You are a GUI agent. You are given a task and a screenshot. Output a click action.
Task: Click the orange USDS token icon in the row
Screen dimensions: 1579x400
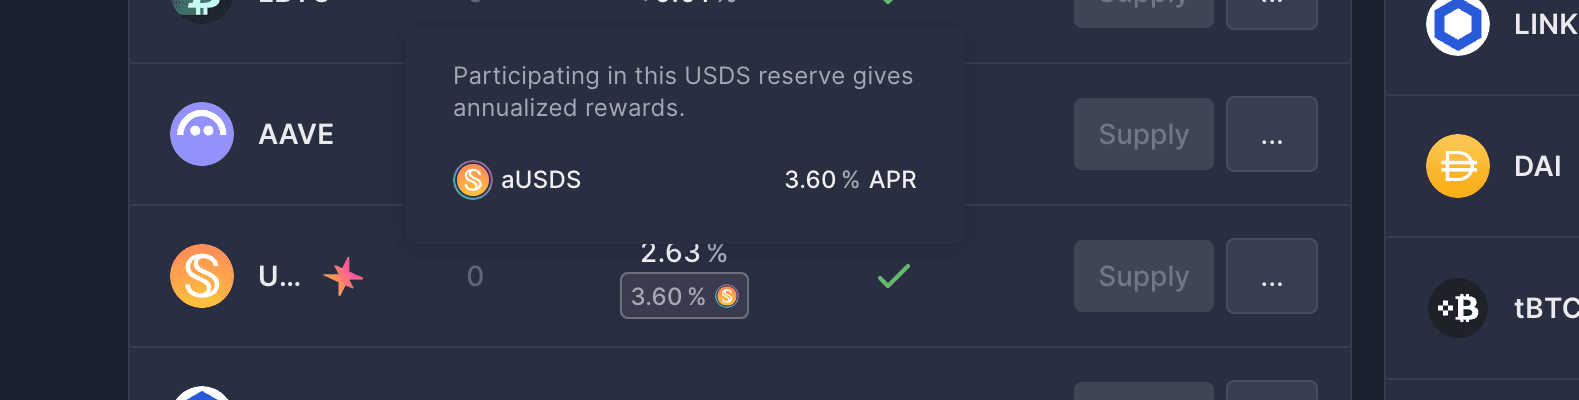click(x=202, y=276)
